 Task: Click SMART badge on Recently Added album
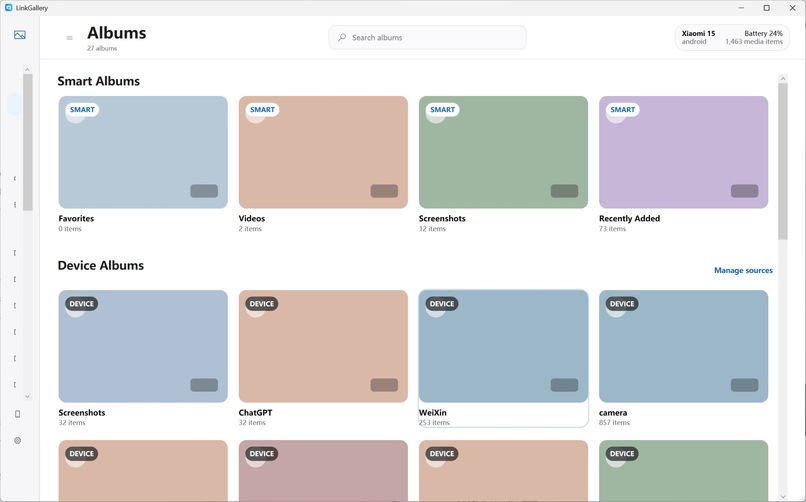point(622,109)
